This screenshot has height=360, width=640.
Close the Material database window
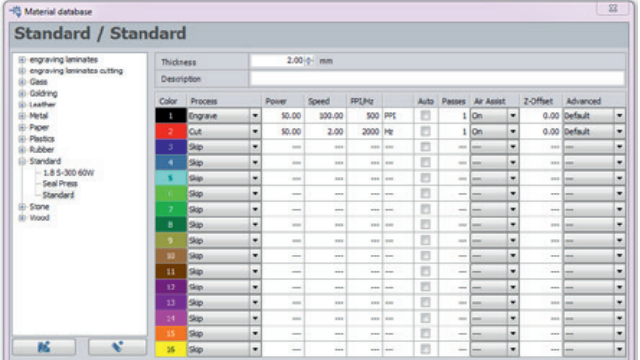coord(613,8)
